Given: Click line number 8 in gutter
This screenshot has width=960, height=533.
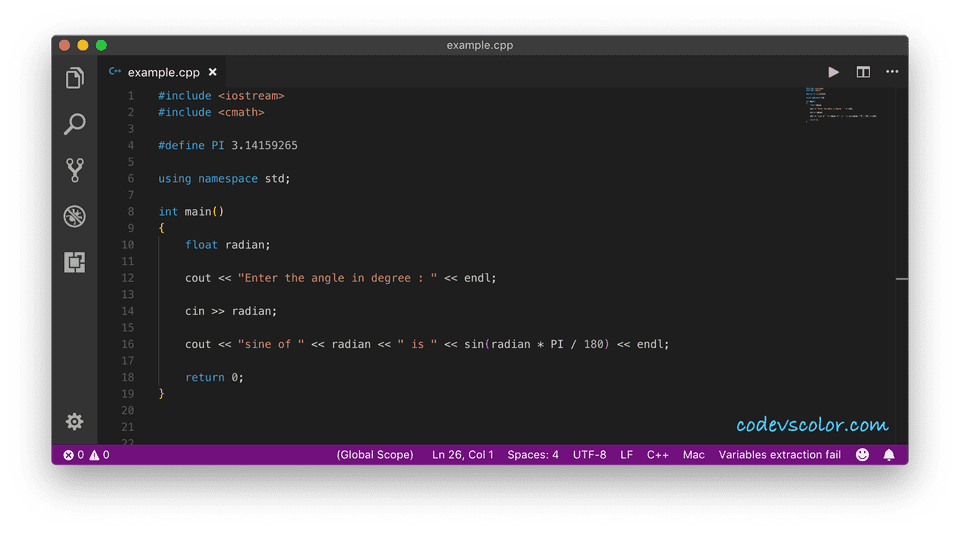Looking at the screenshot, I should click(130, 211).
